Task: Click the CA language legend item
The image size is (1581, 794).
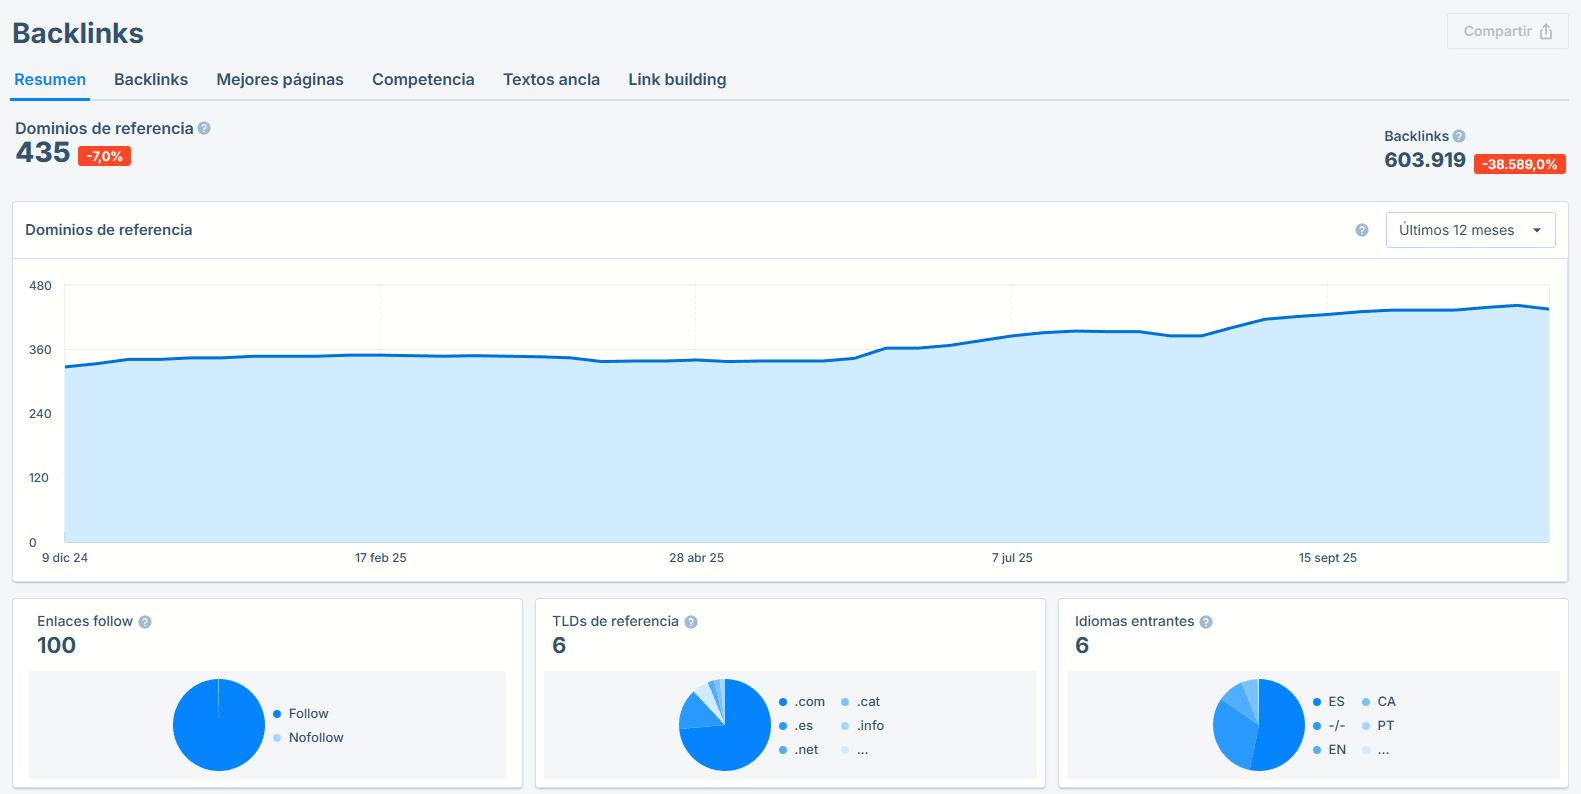Action: [x=1379, y=702]
